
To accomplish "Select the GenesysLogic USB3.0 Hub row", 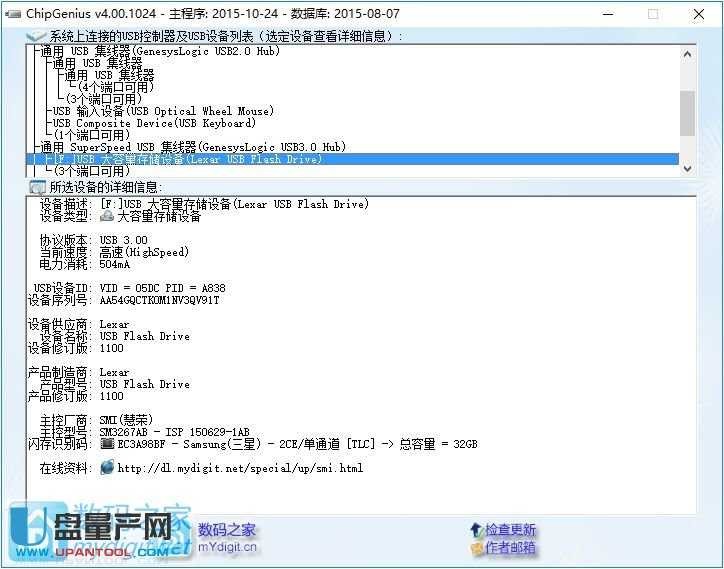I will (193, 147).
